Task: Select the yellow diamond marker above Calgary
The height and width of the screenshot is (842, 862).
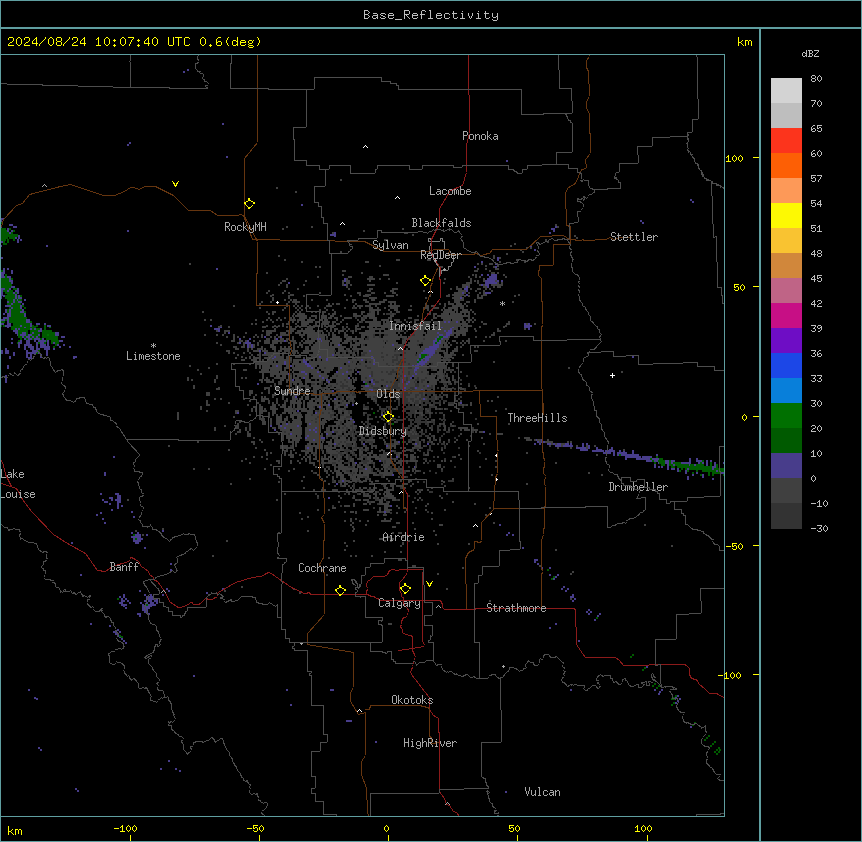Action: 405,589
